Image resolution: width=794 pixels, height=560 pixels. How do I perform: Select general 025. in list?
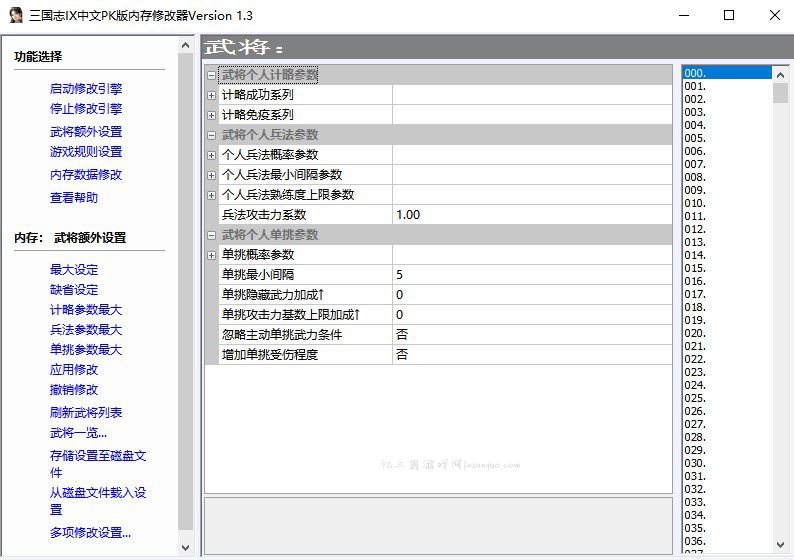[x=727, y=398]
